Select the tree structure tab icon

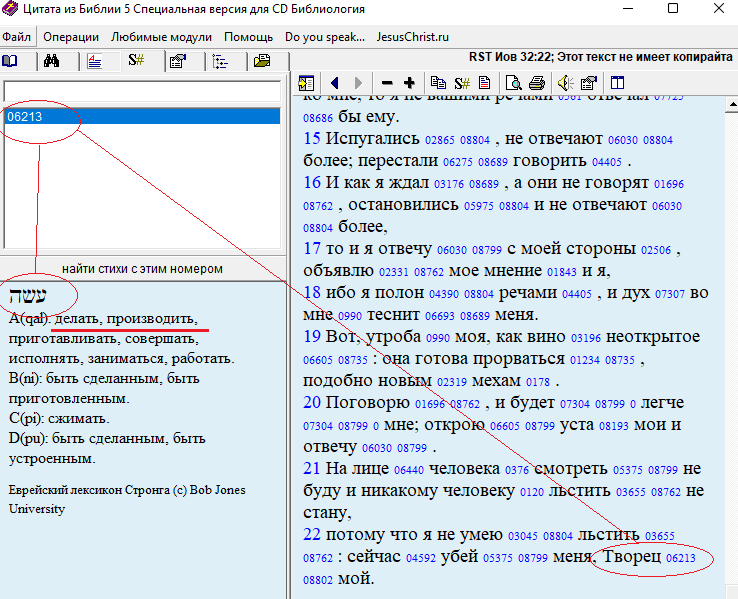(x=220, y=61)
